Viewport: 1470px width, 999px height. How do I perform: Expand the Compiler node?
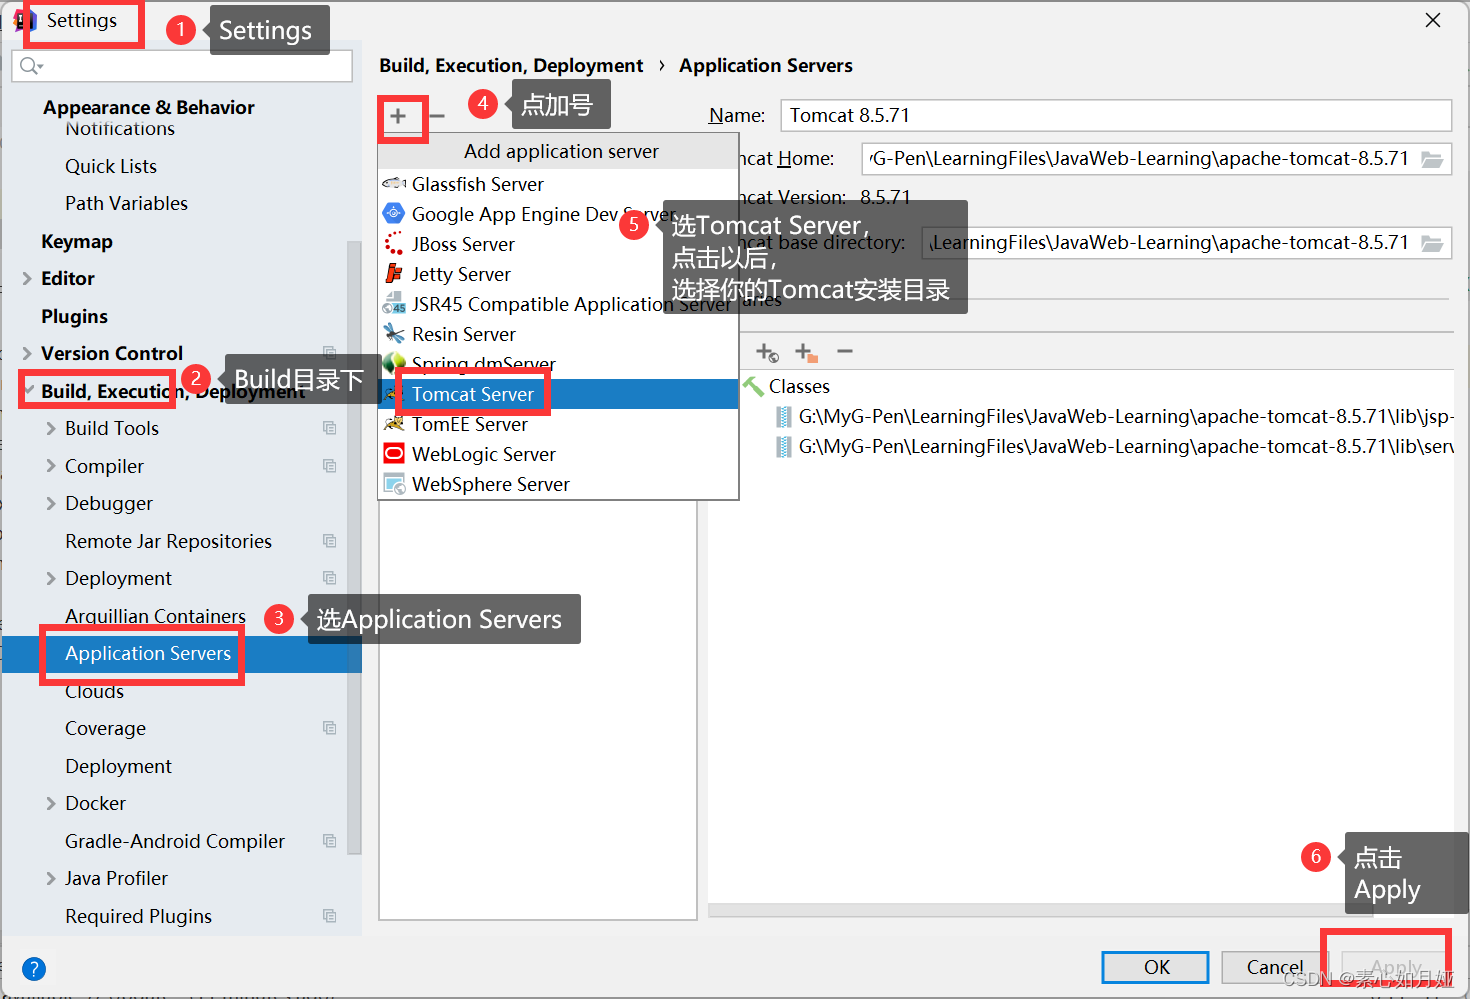coord(51,467)
